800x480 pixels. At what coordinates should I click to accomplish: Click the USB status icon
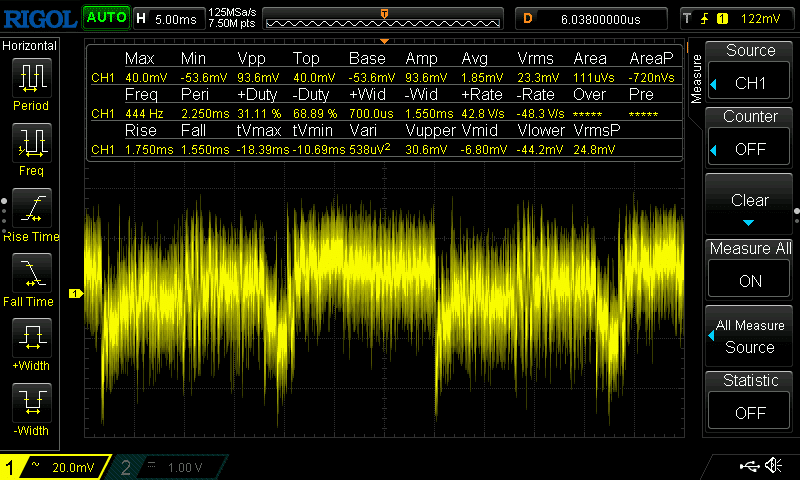point(748,466)
